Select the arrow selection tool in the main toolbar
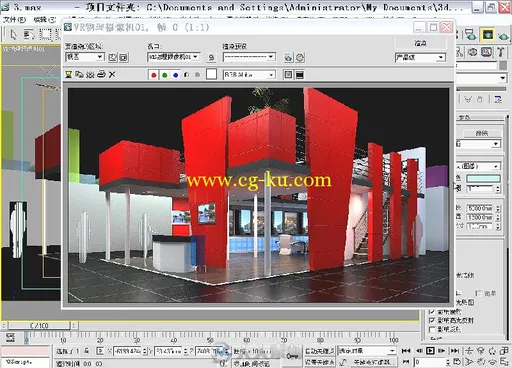The image size is (512, 368). [x=13, y=34]
